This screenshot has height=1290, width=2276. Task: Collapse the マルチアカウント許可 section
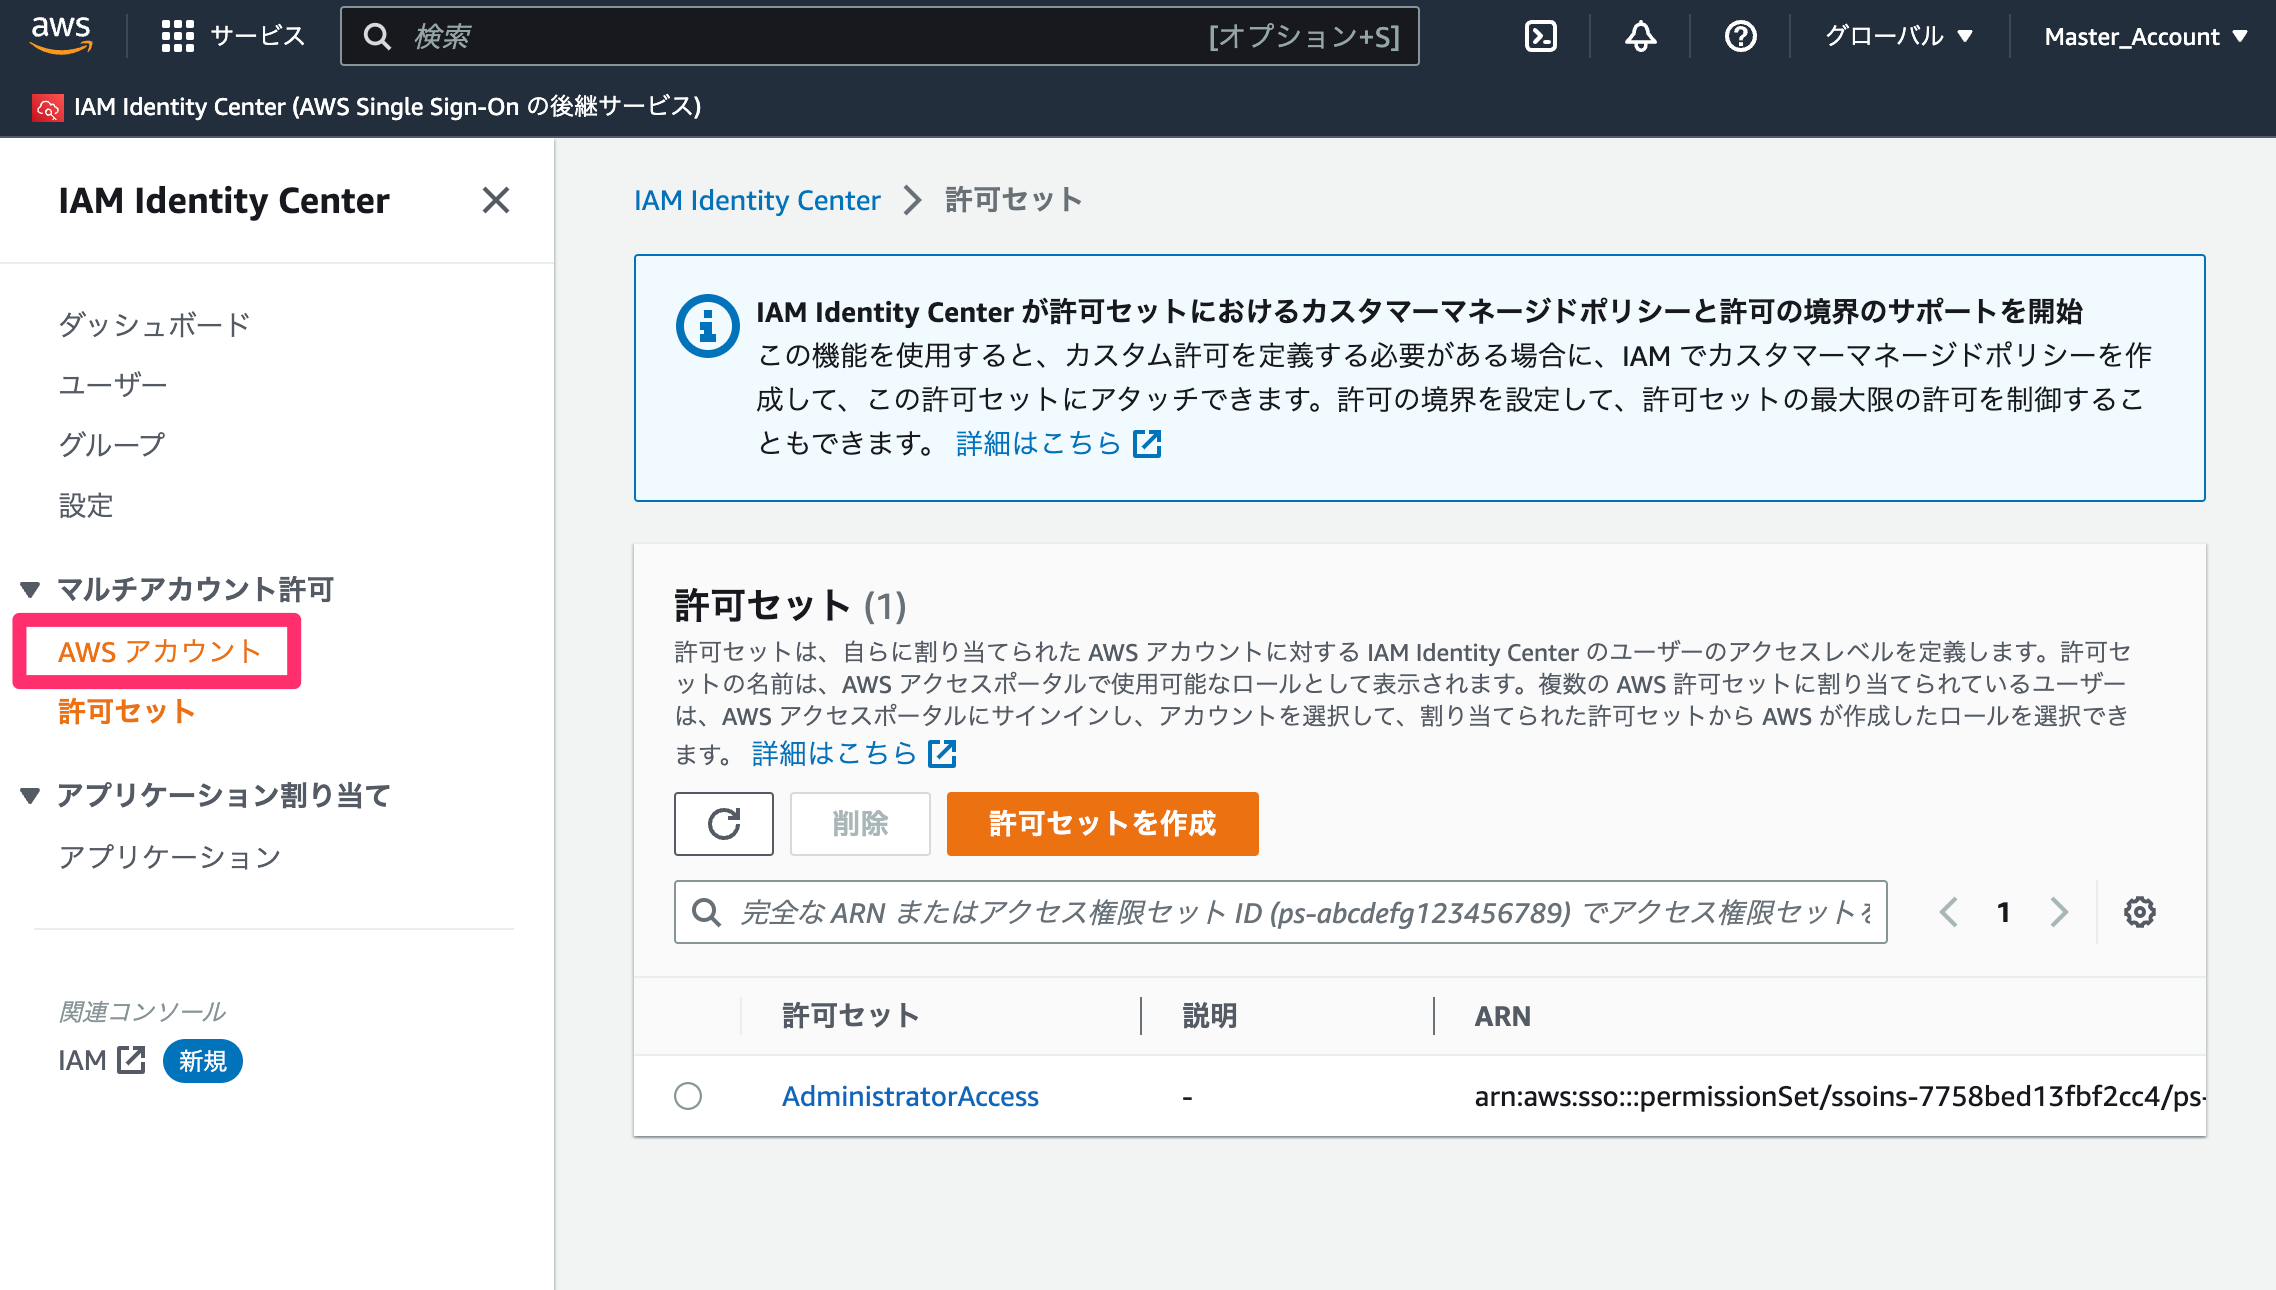(30, 589)
